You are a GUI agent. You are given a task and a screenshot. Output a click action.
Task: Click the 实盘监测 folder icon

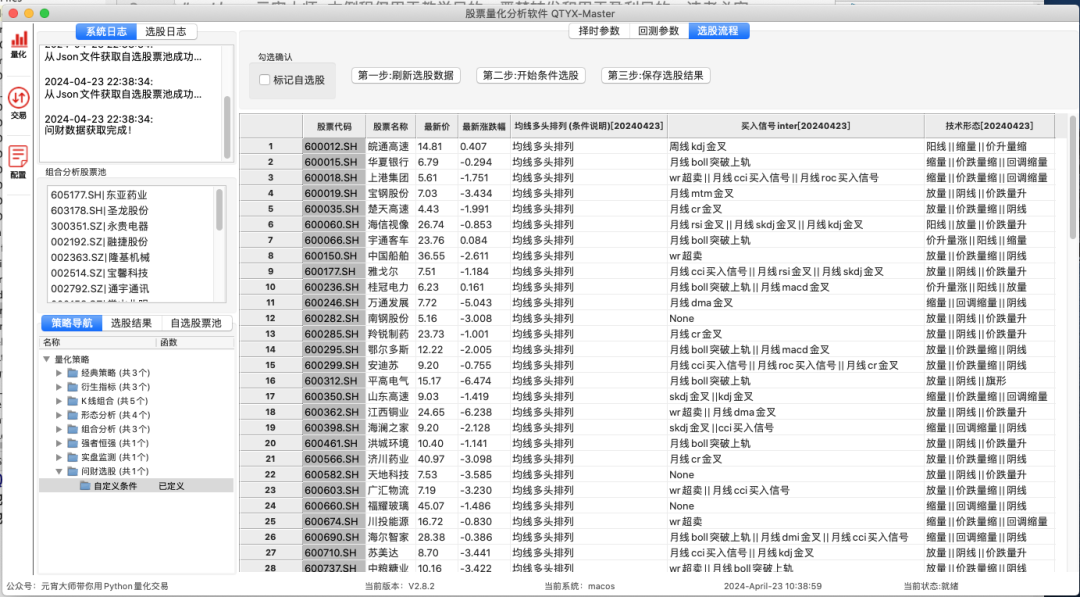(x=72, y=457)
